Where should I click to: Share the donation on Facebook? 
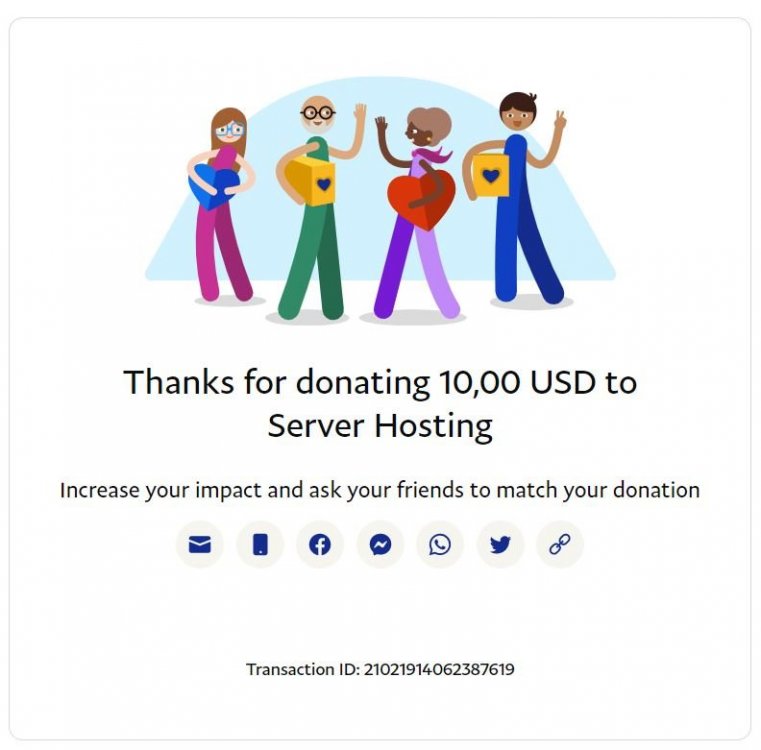pos(320,544)
